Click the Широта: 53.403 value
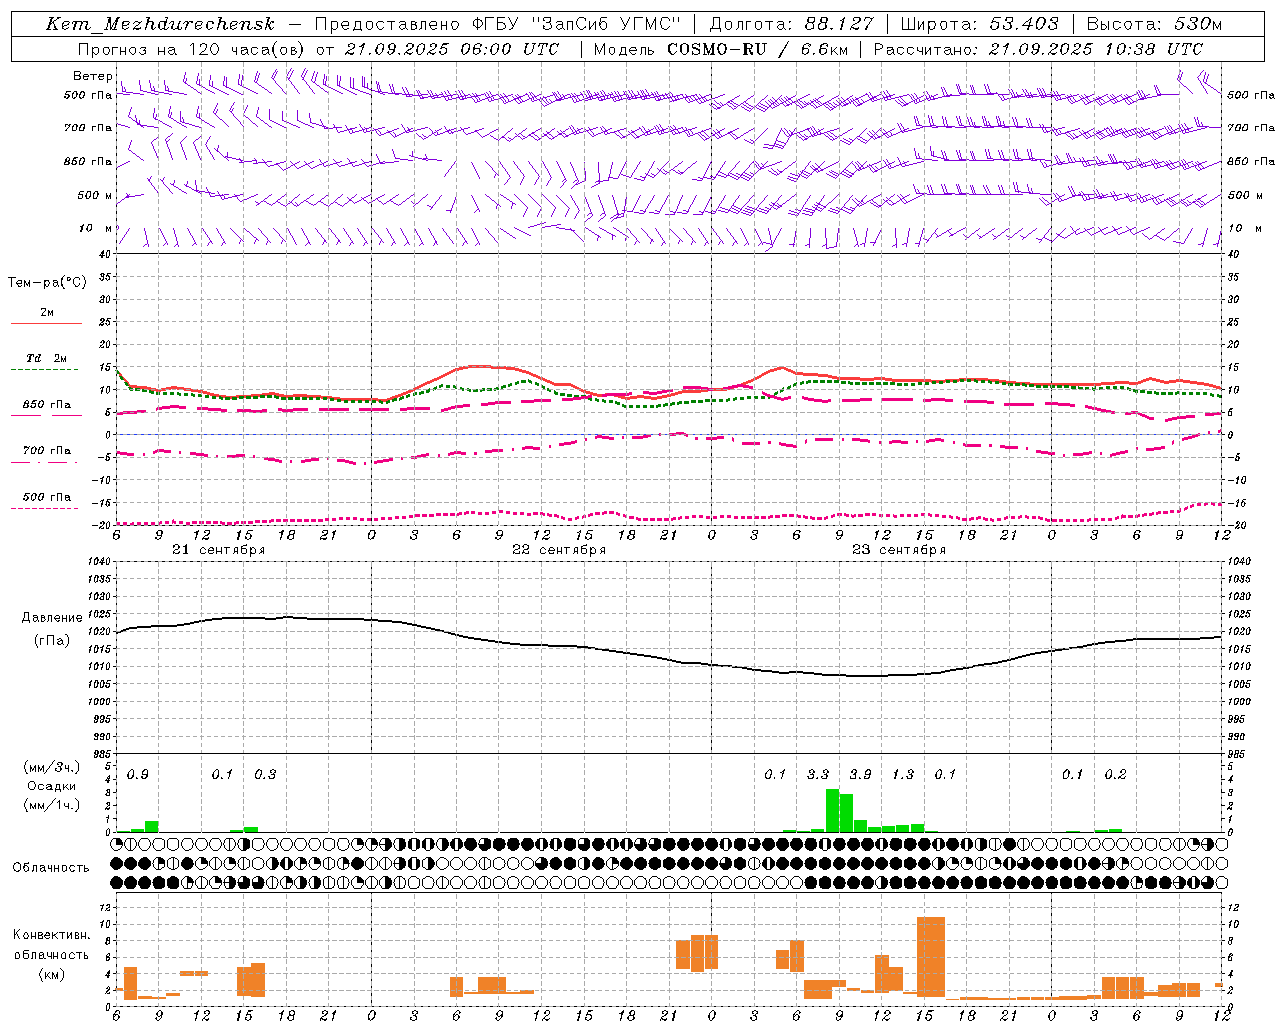 pyautogui.click(x=979, y=24)
